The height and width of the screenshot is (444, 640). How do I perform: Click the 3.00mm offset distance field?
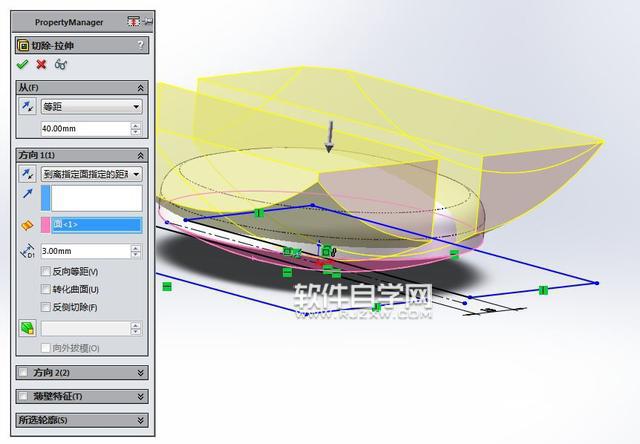(x=86, y=251)
